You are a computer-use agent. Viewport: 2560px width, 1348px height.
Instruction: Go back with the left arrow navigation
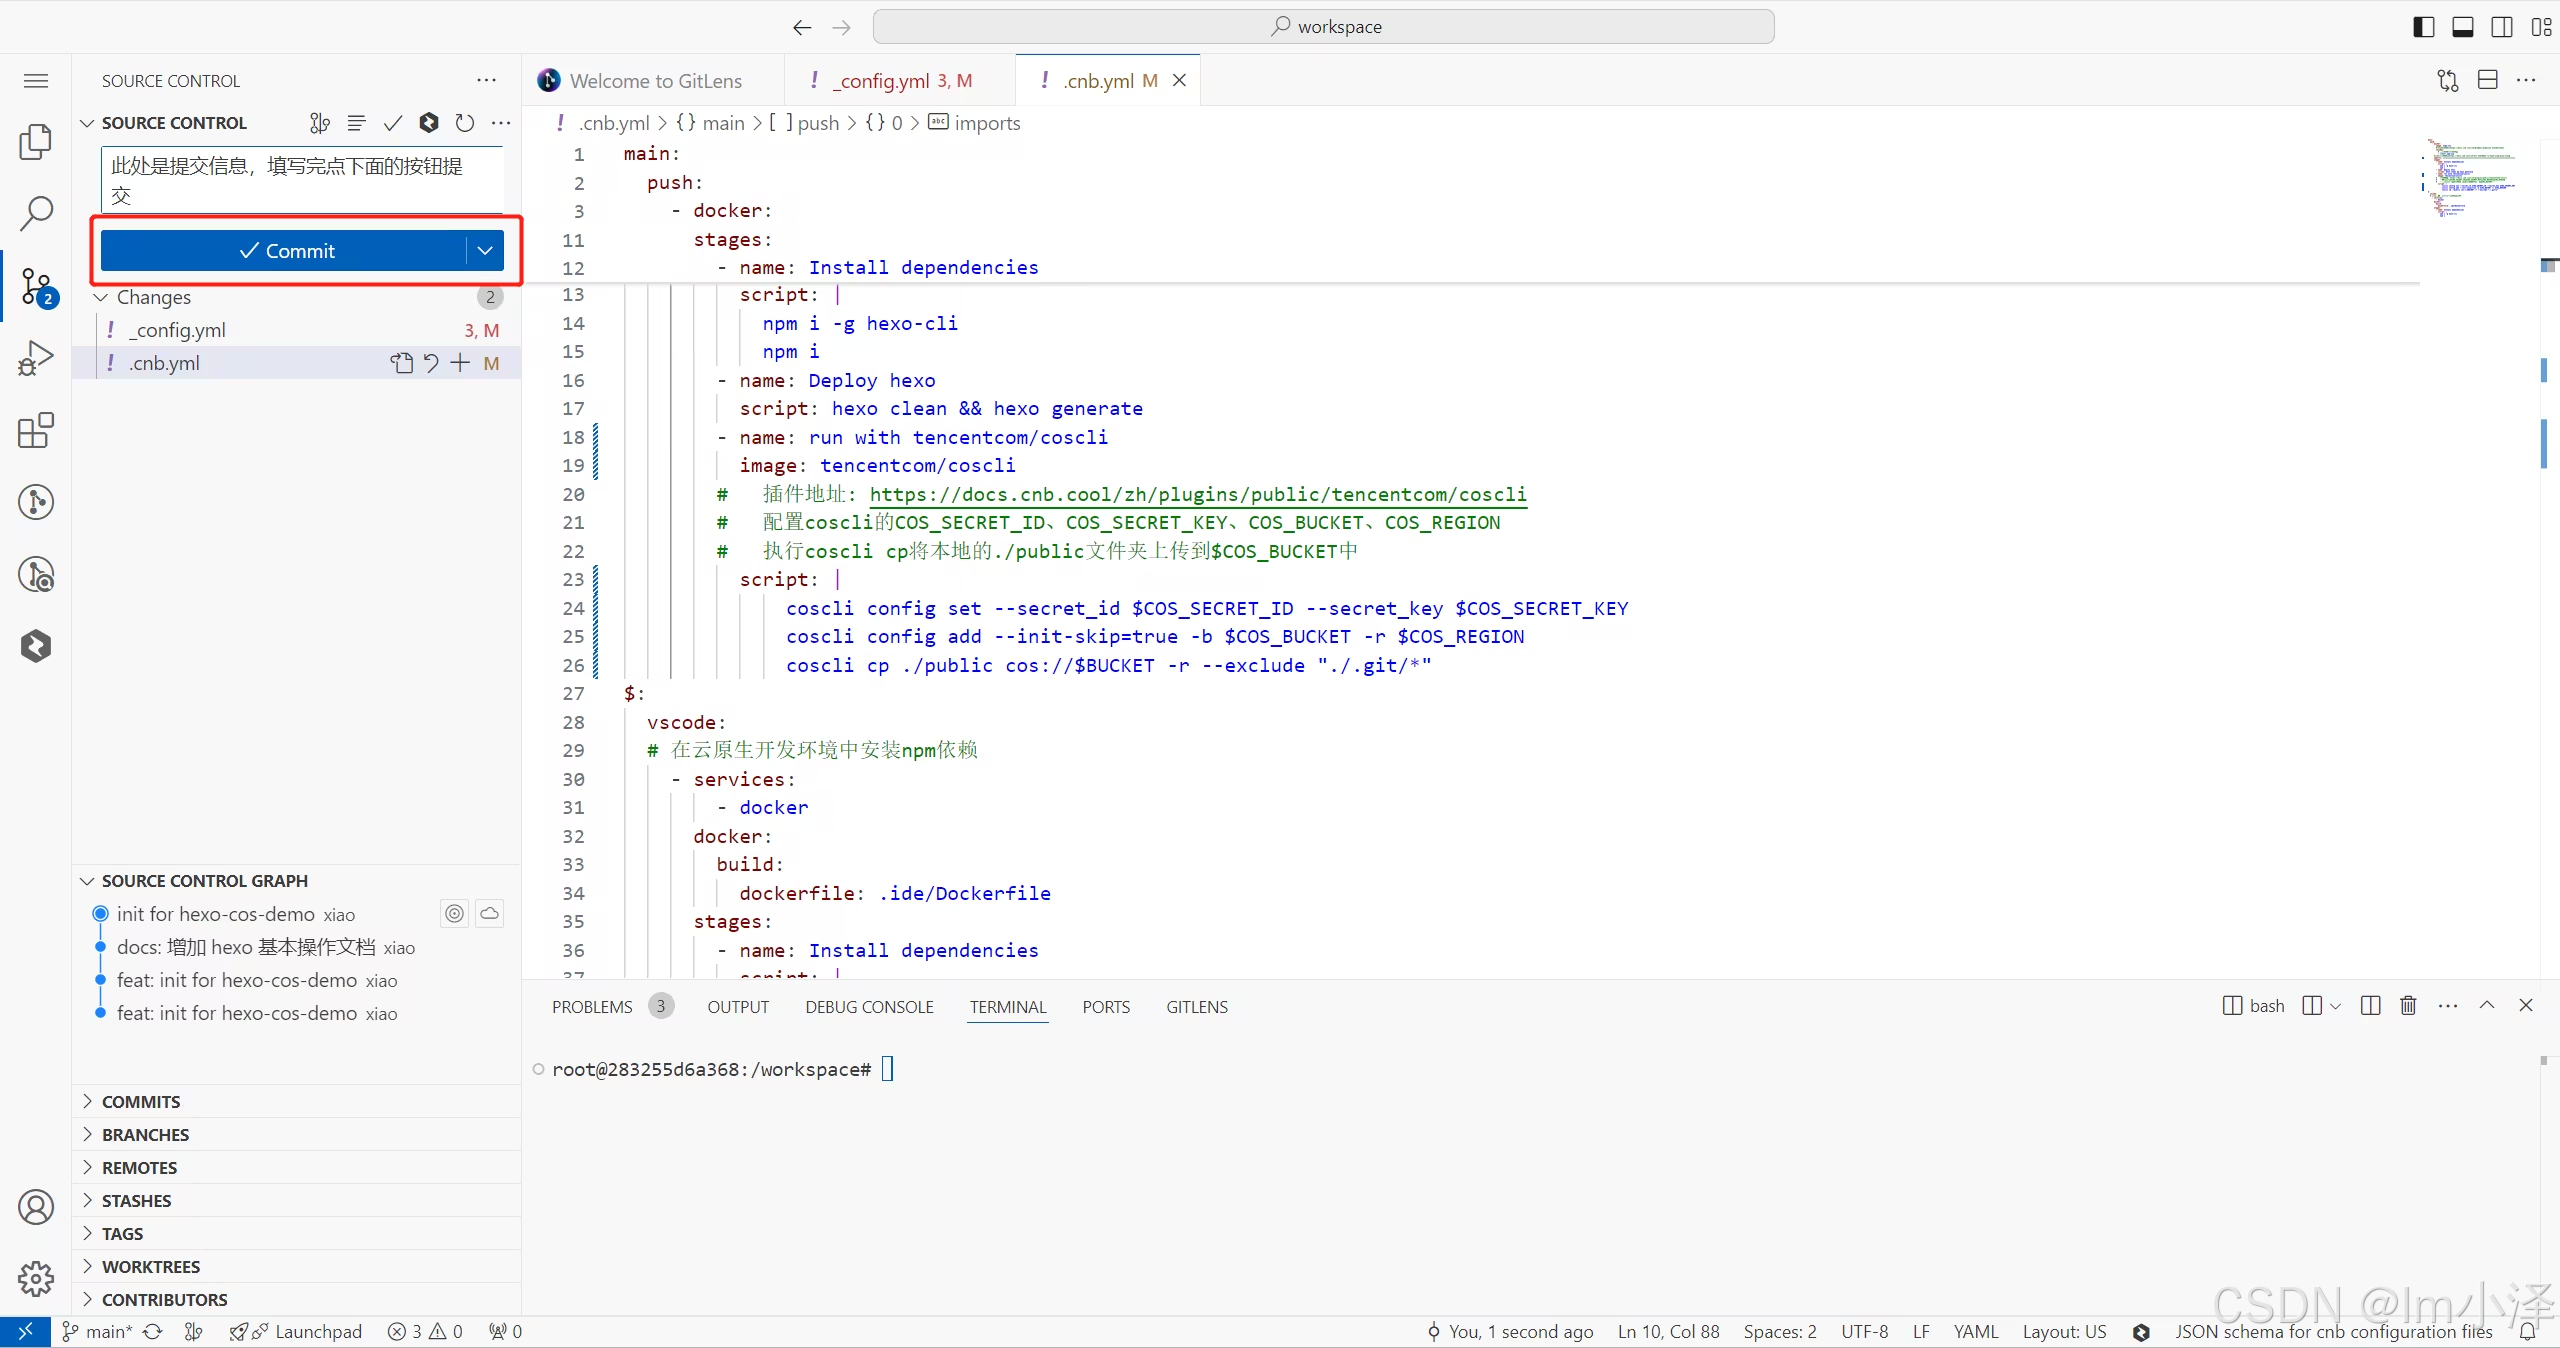tap(802, 27)
